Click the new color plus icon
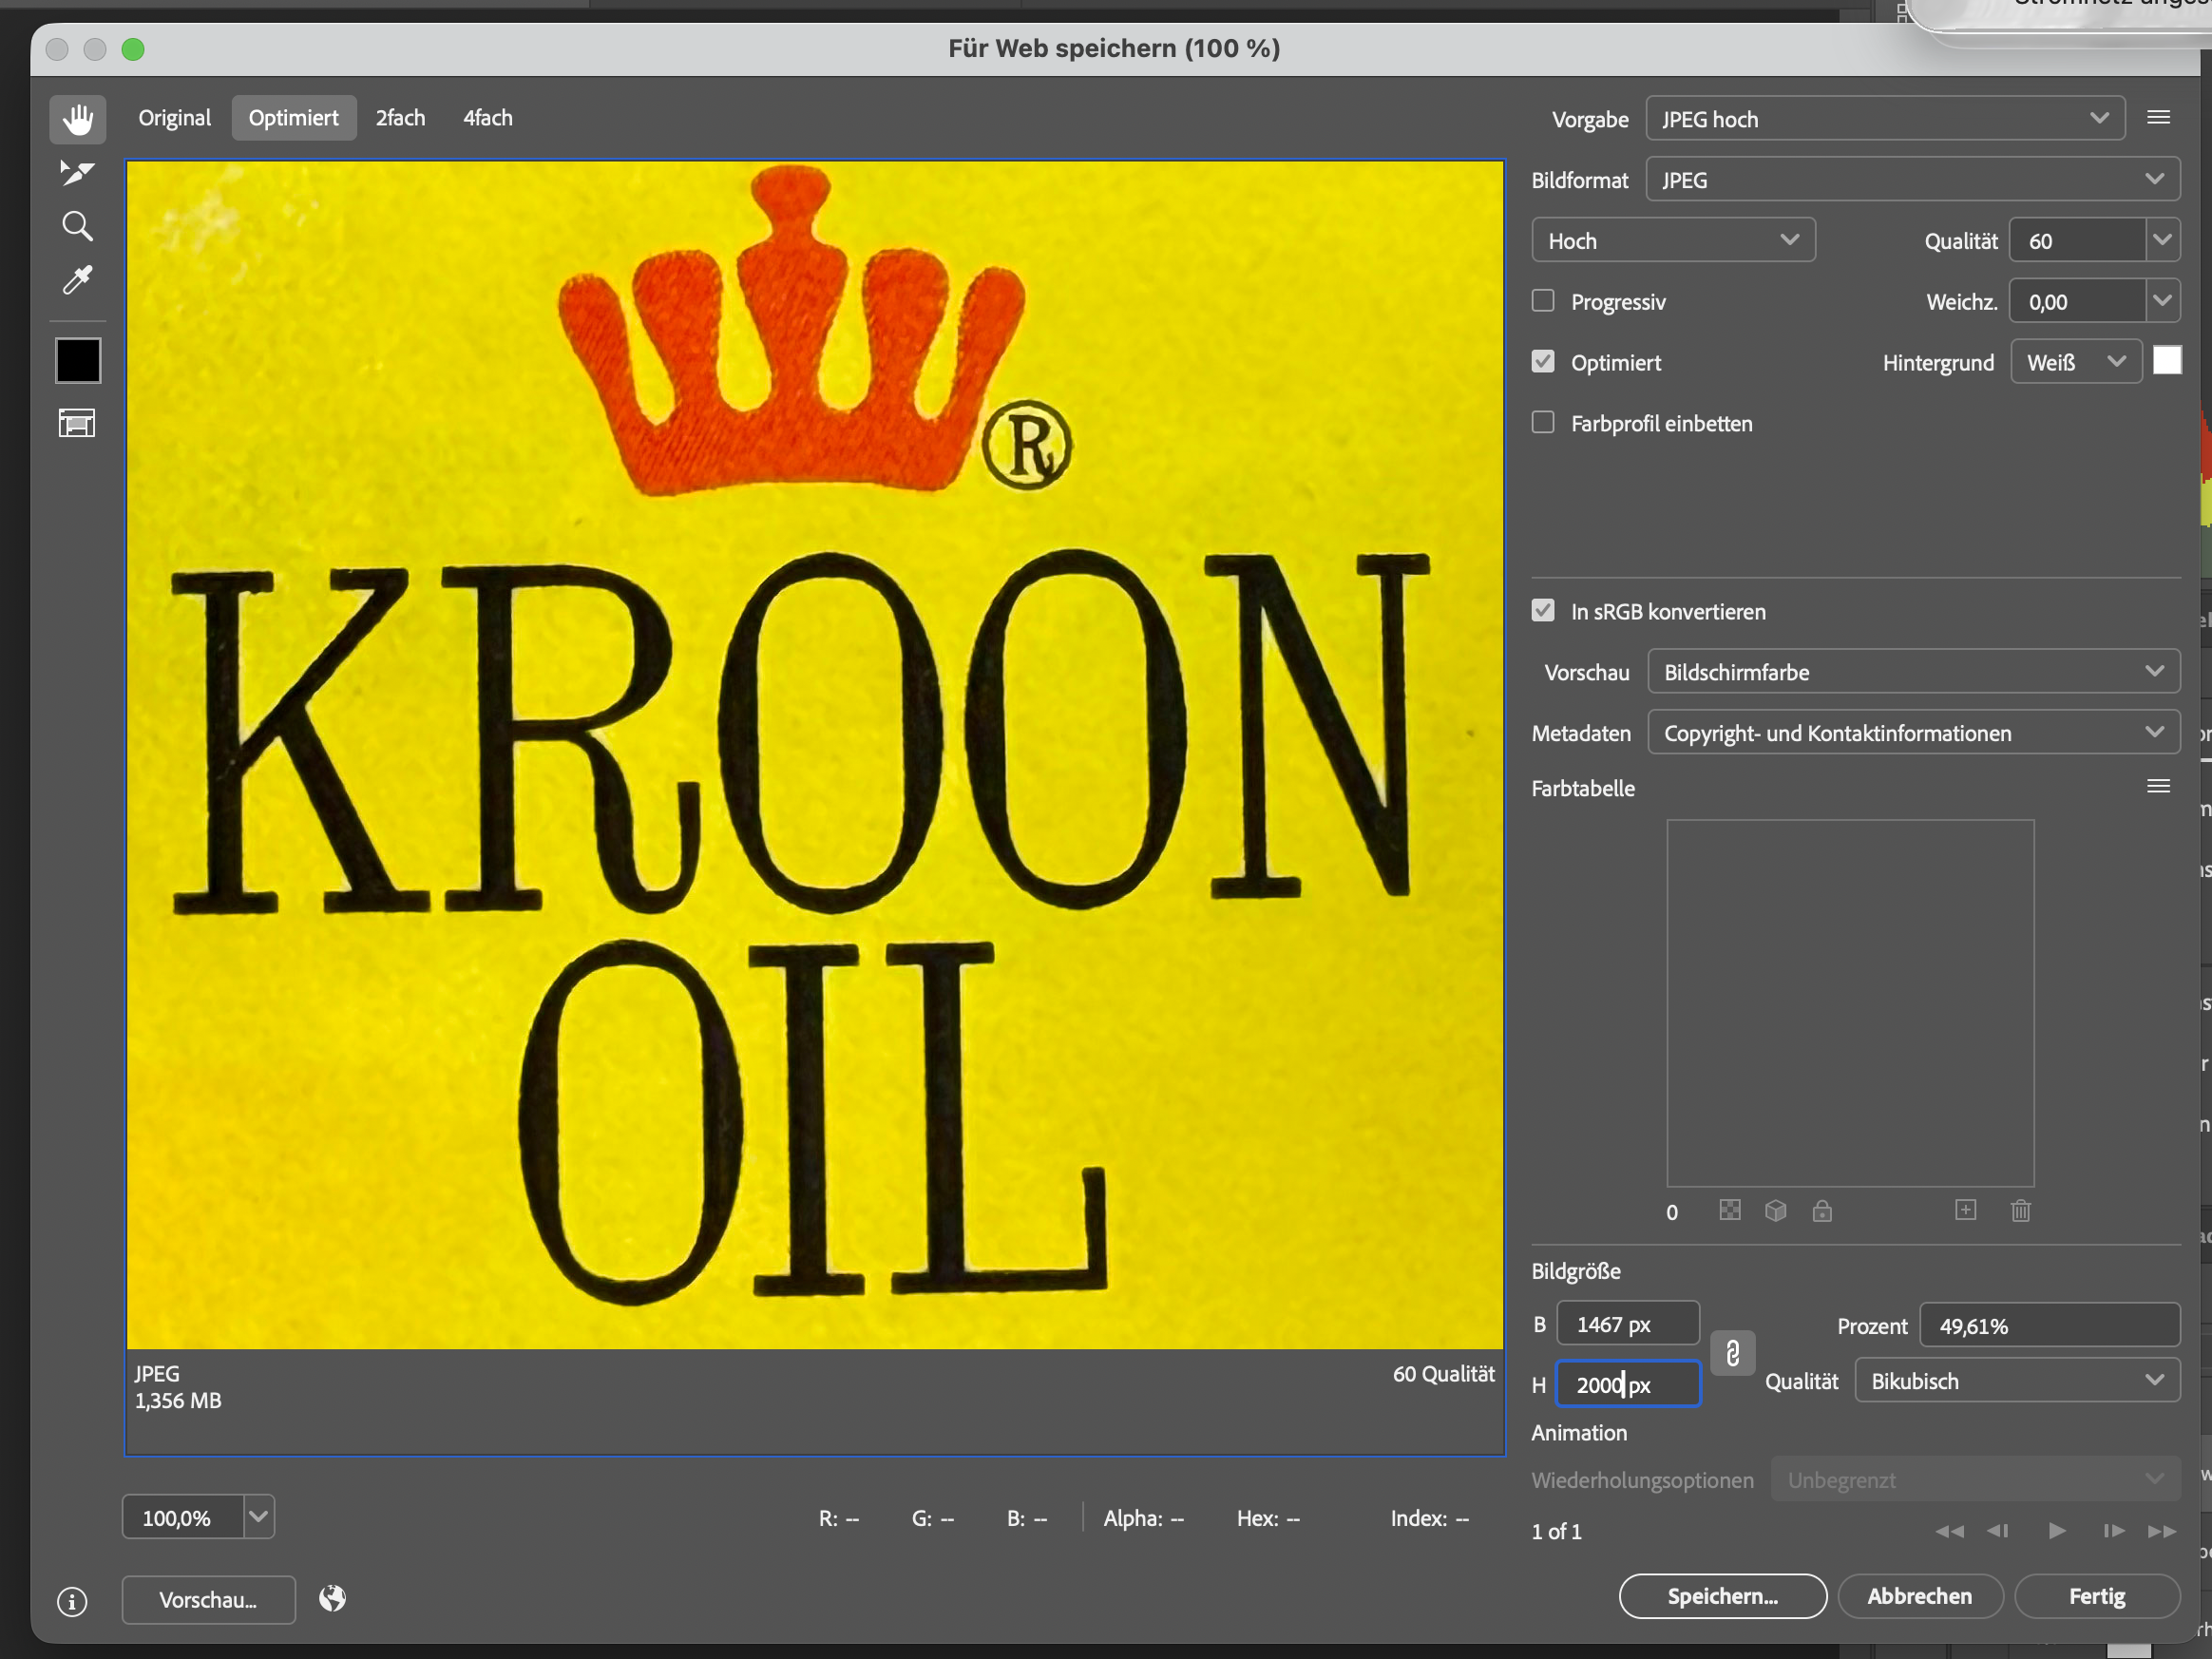This screenshot has width=2212, height=1659. click(x=1965, y=1210)
